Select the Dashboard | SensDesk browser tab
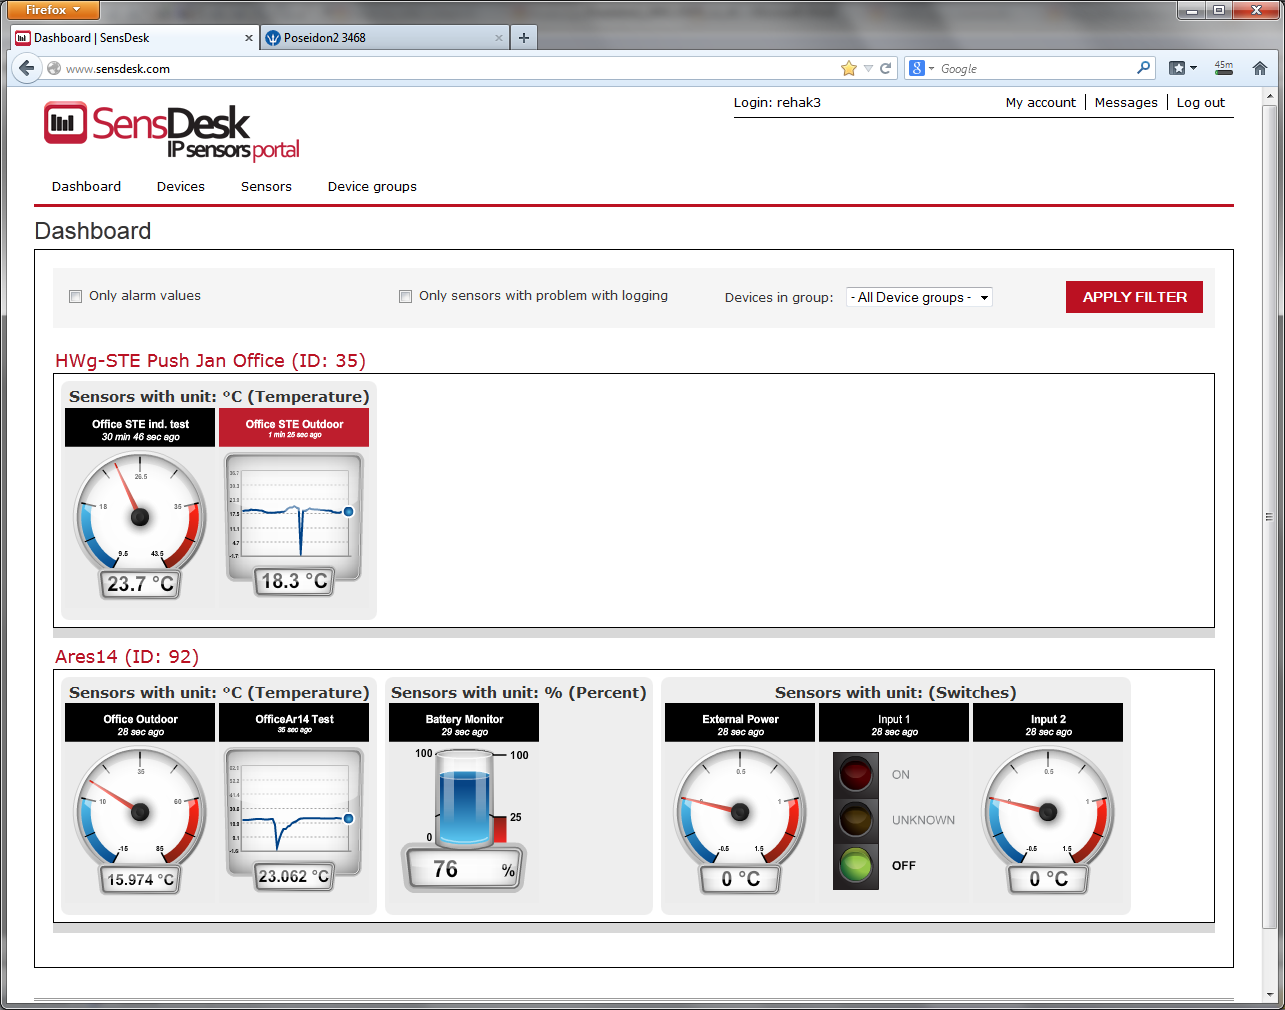 [134, 38]
